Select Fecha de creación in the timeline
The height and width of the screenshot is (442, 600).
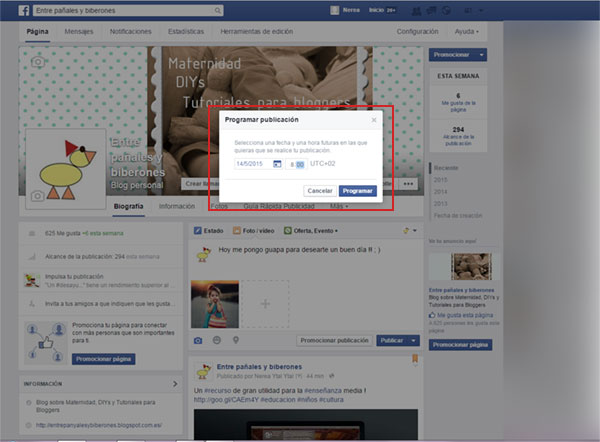[x=458, y=215]
